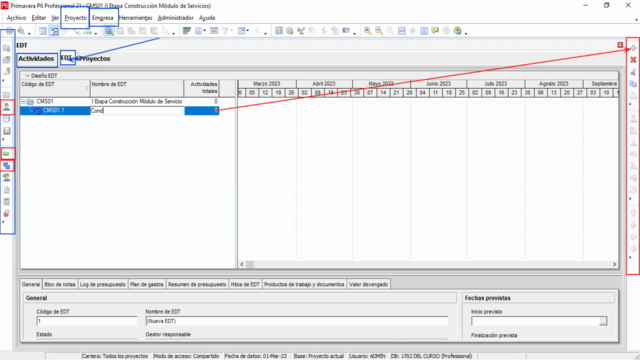Screen dimensions: 640x360
Task: Click the Projects folder sidebar icon
Action: click(7, 95)
